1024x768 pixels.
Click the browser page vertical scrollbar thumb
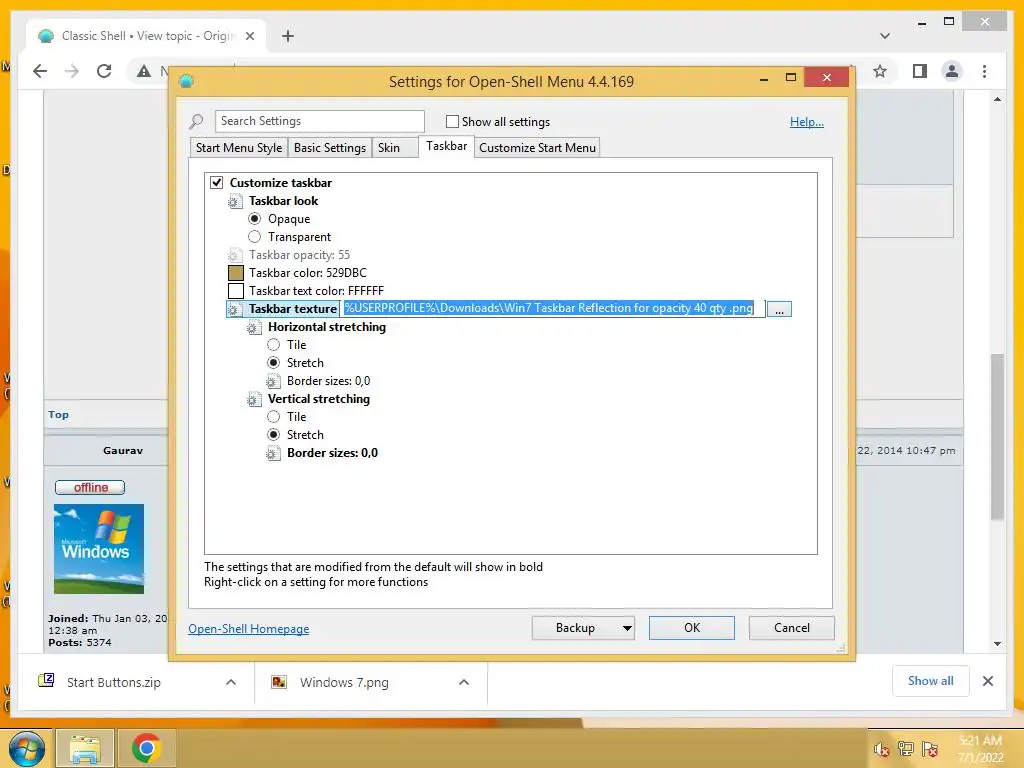(x=997, y=436)
